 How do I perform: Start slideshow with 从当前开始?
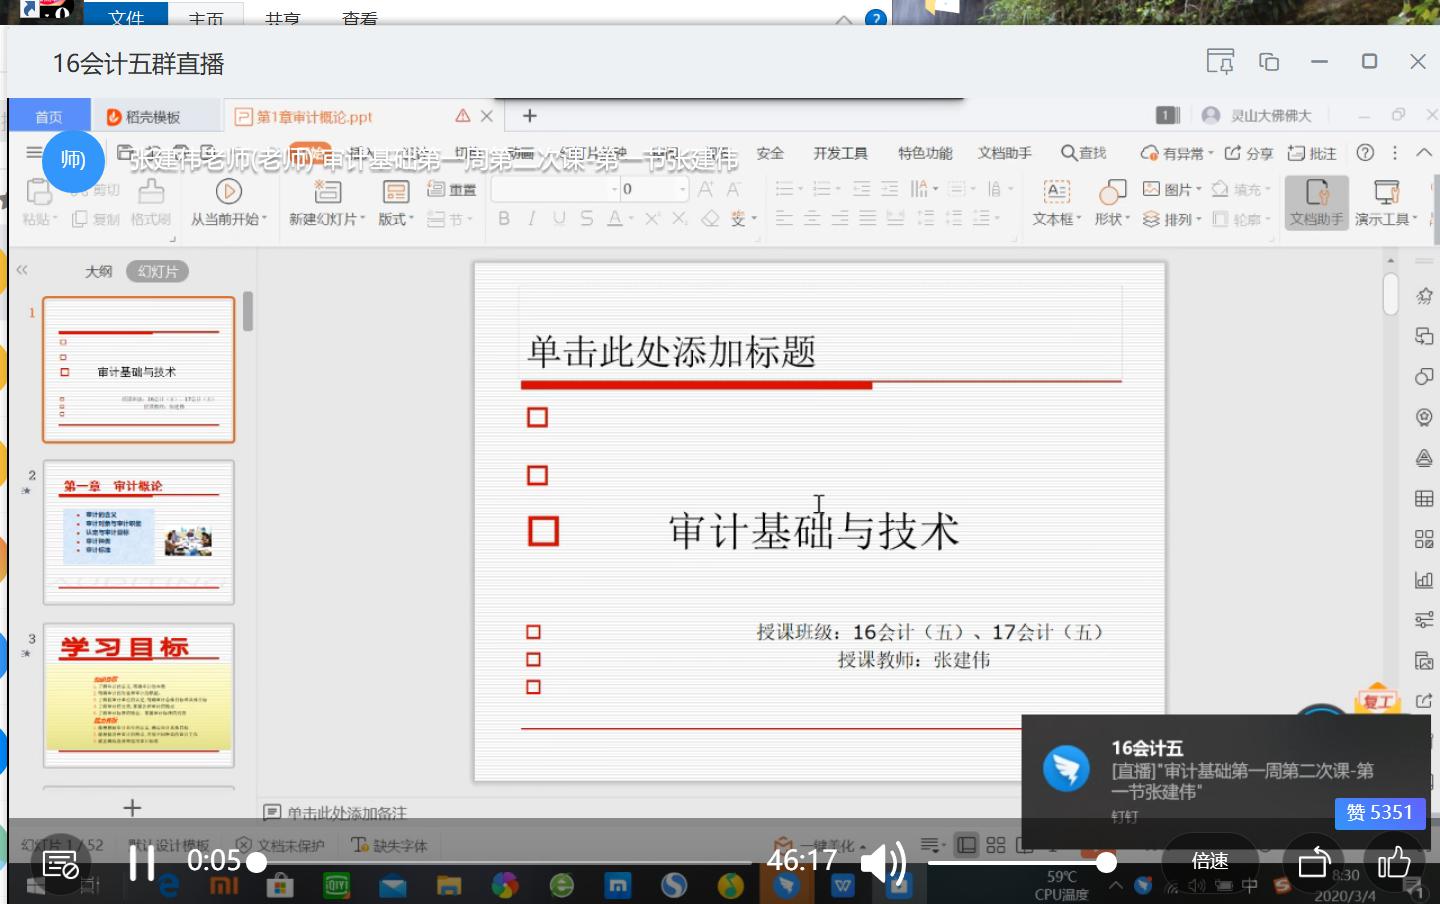(228, 204)
